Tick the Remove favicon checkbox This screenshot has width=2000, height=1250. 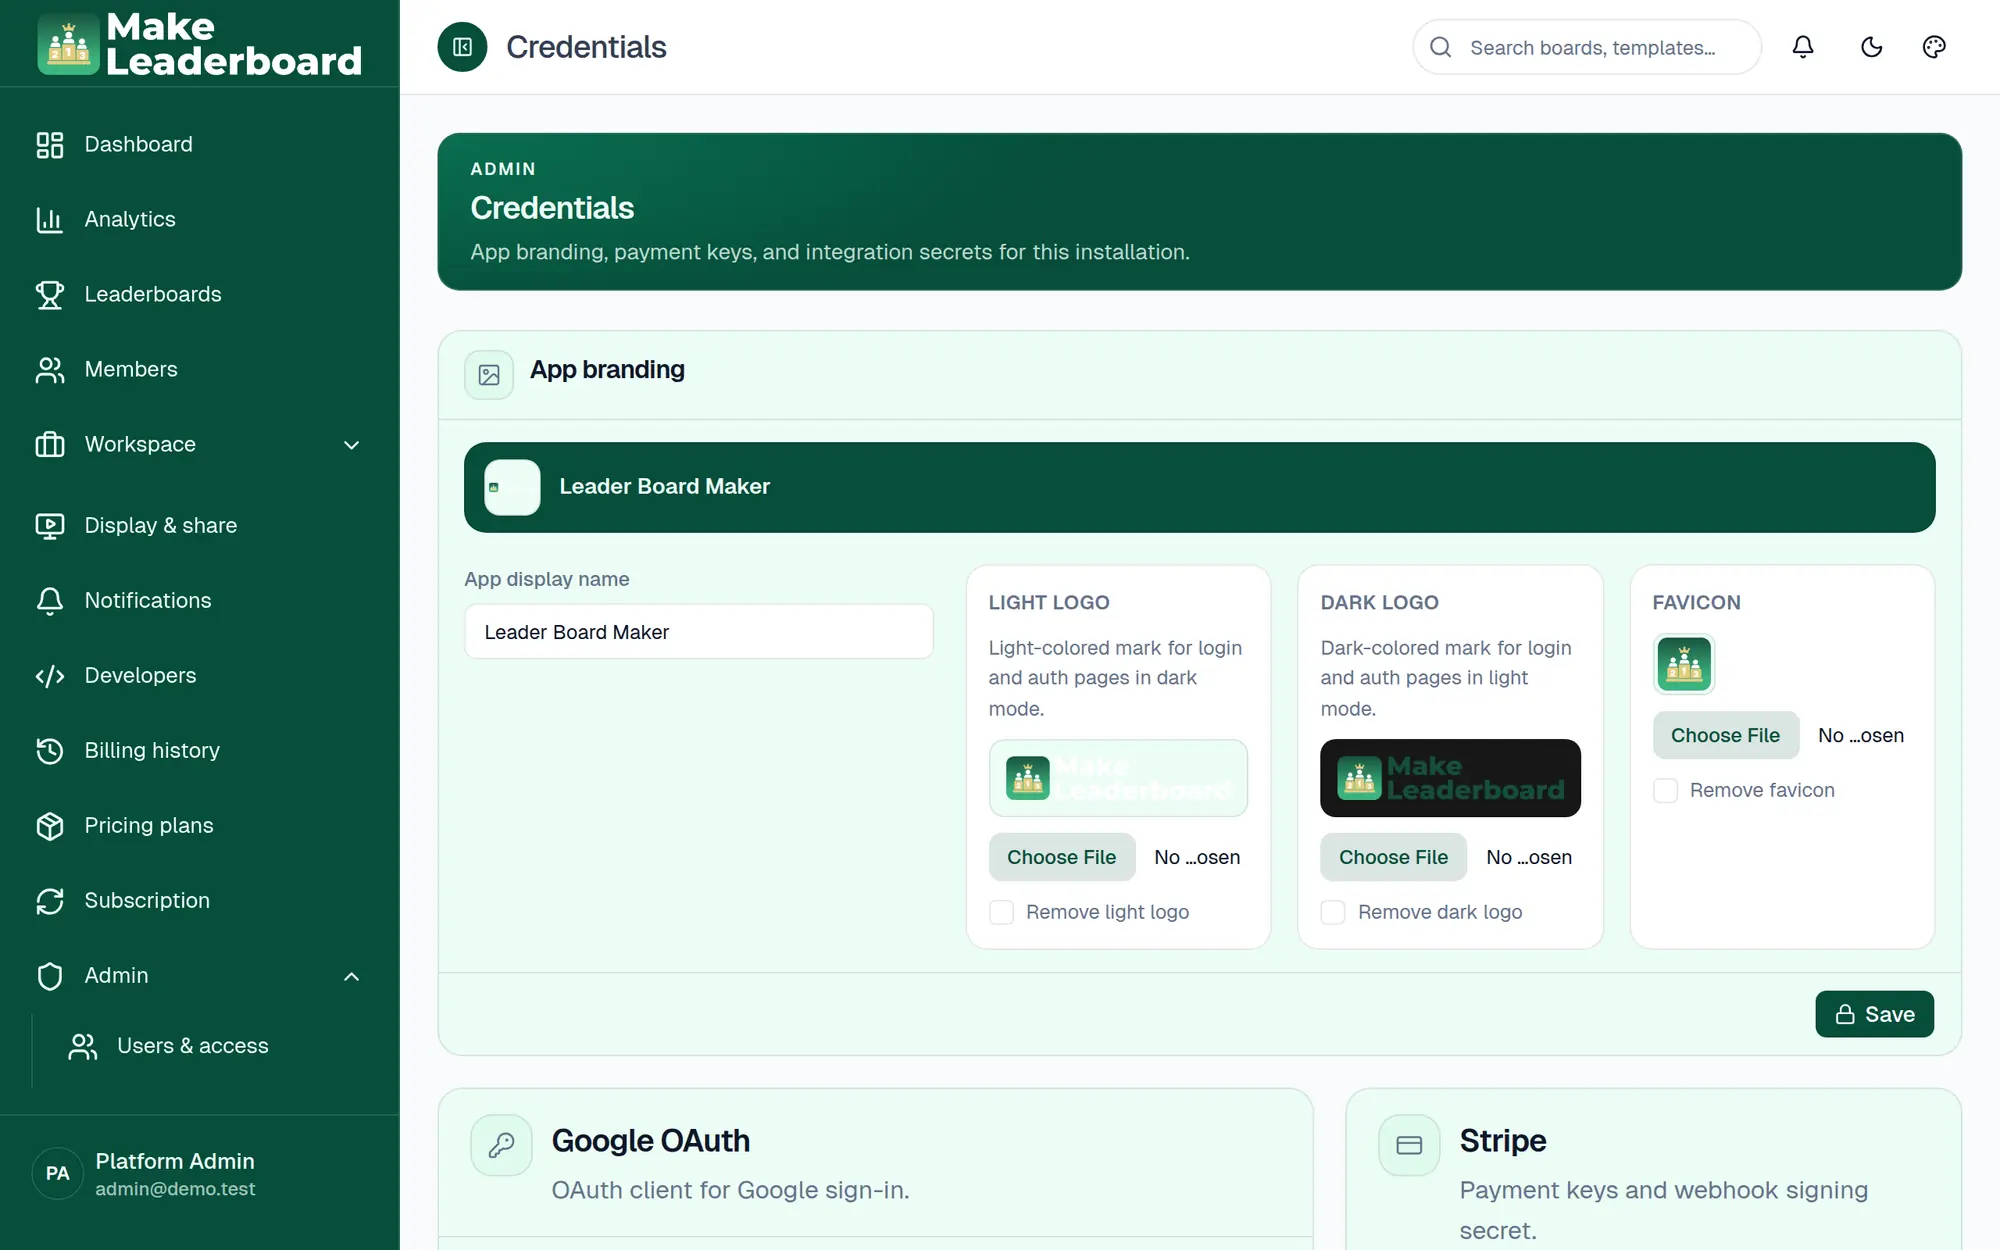tap(1665, 791)
